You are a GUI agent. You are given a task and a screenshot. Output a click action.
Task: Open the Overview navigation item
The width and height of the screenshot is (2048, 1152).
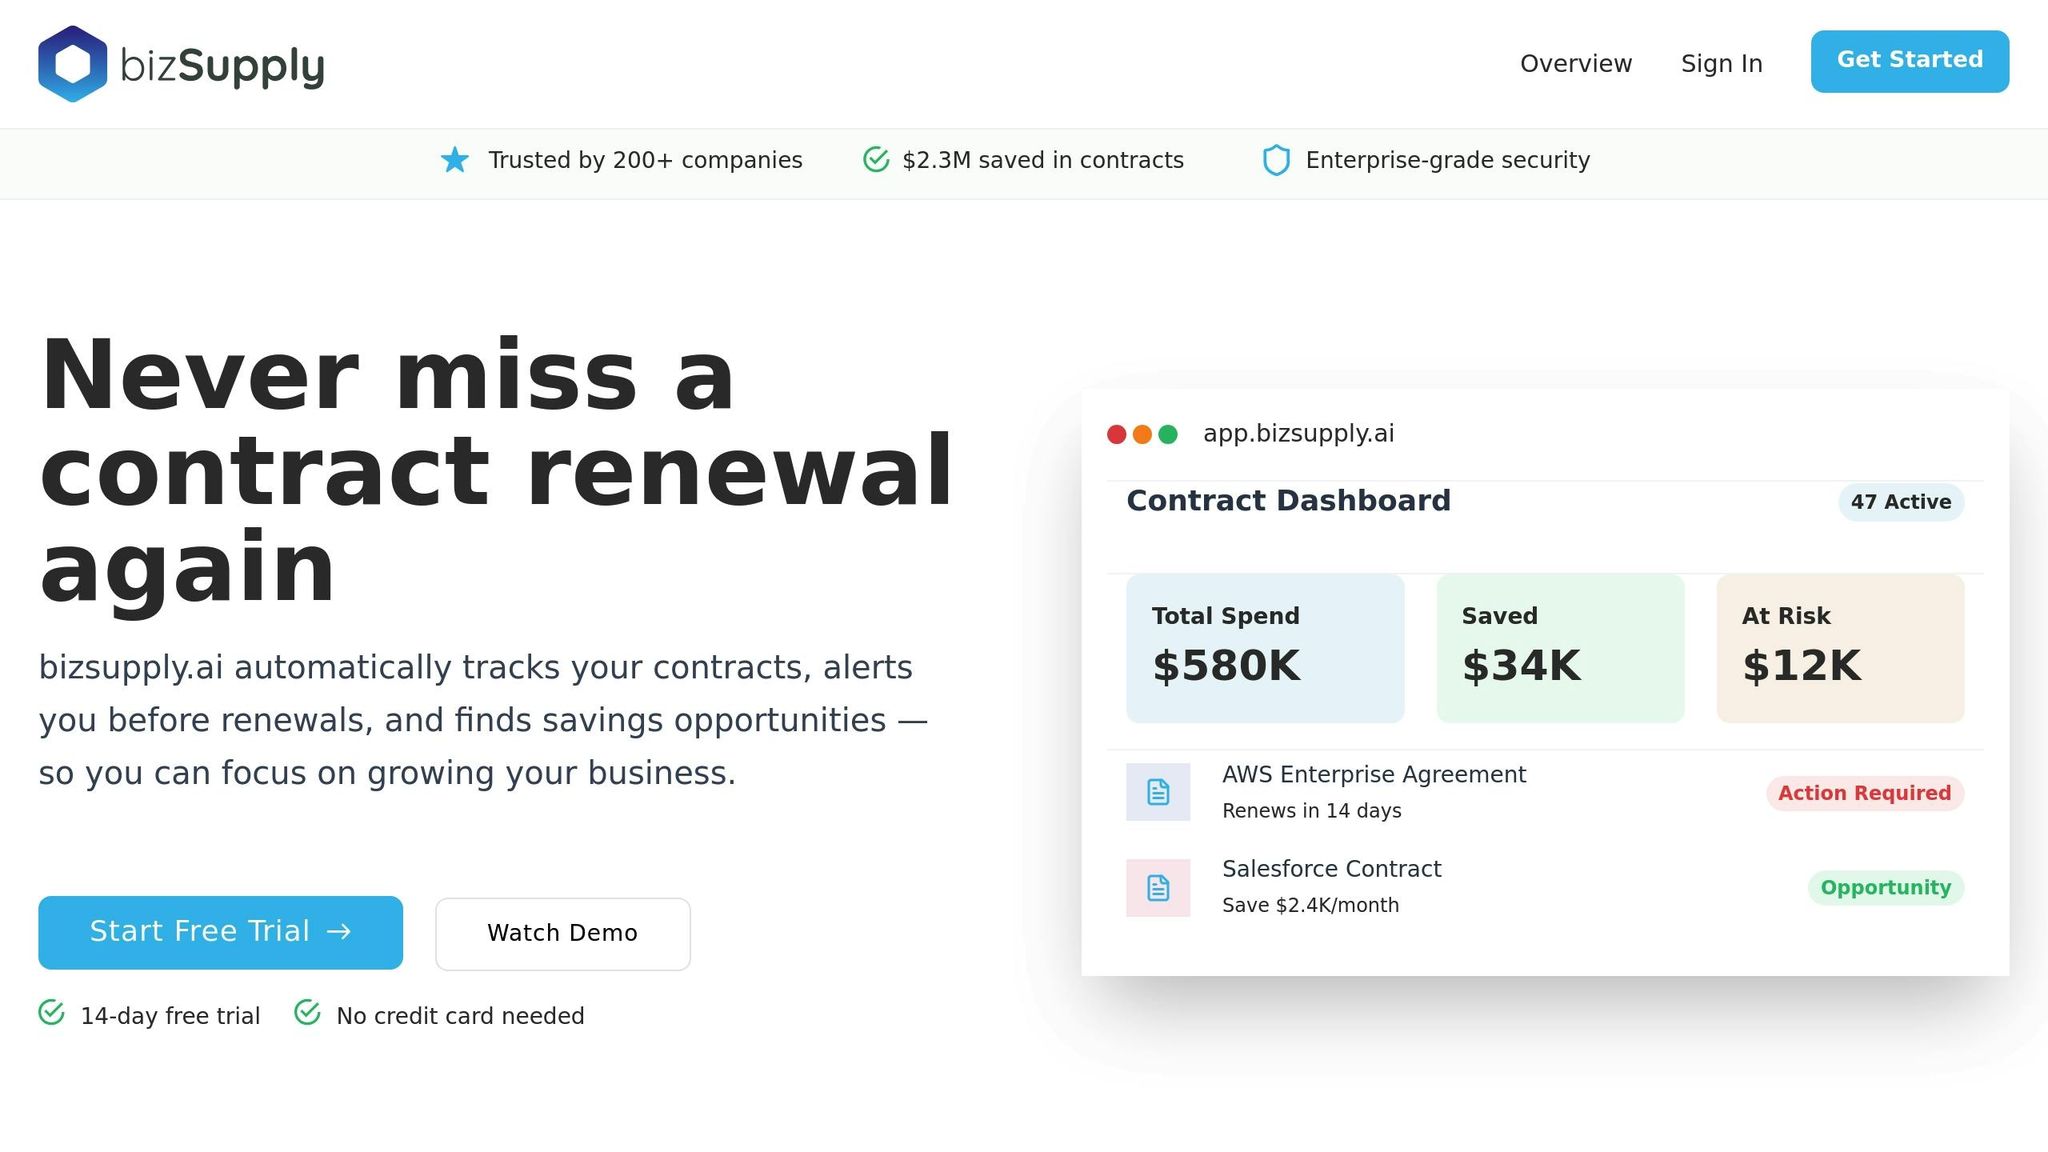click(x=1575, y=64)
